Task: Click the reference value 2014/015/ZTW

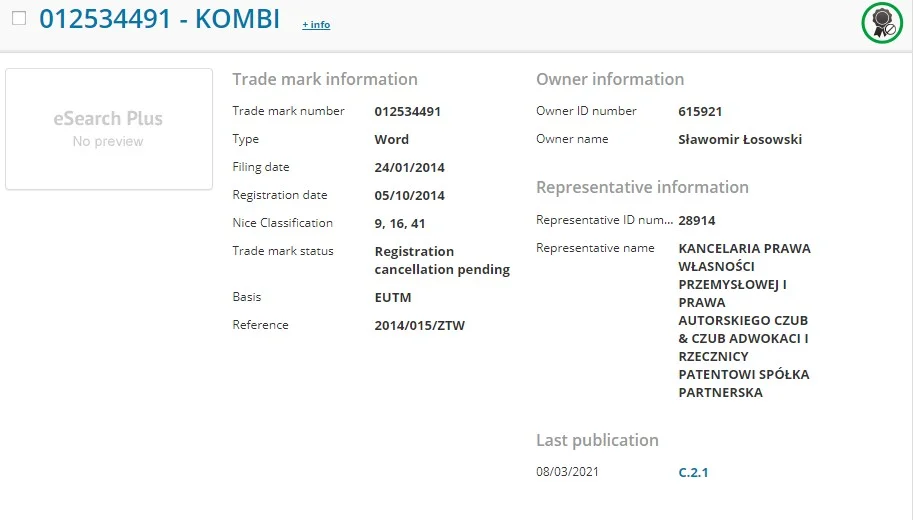Action: [x=420, y=326]
